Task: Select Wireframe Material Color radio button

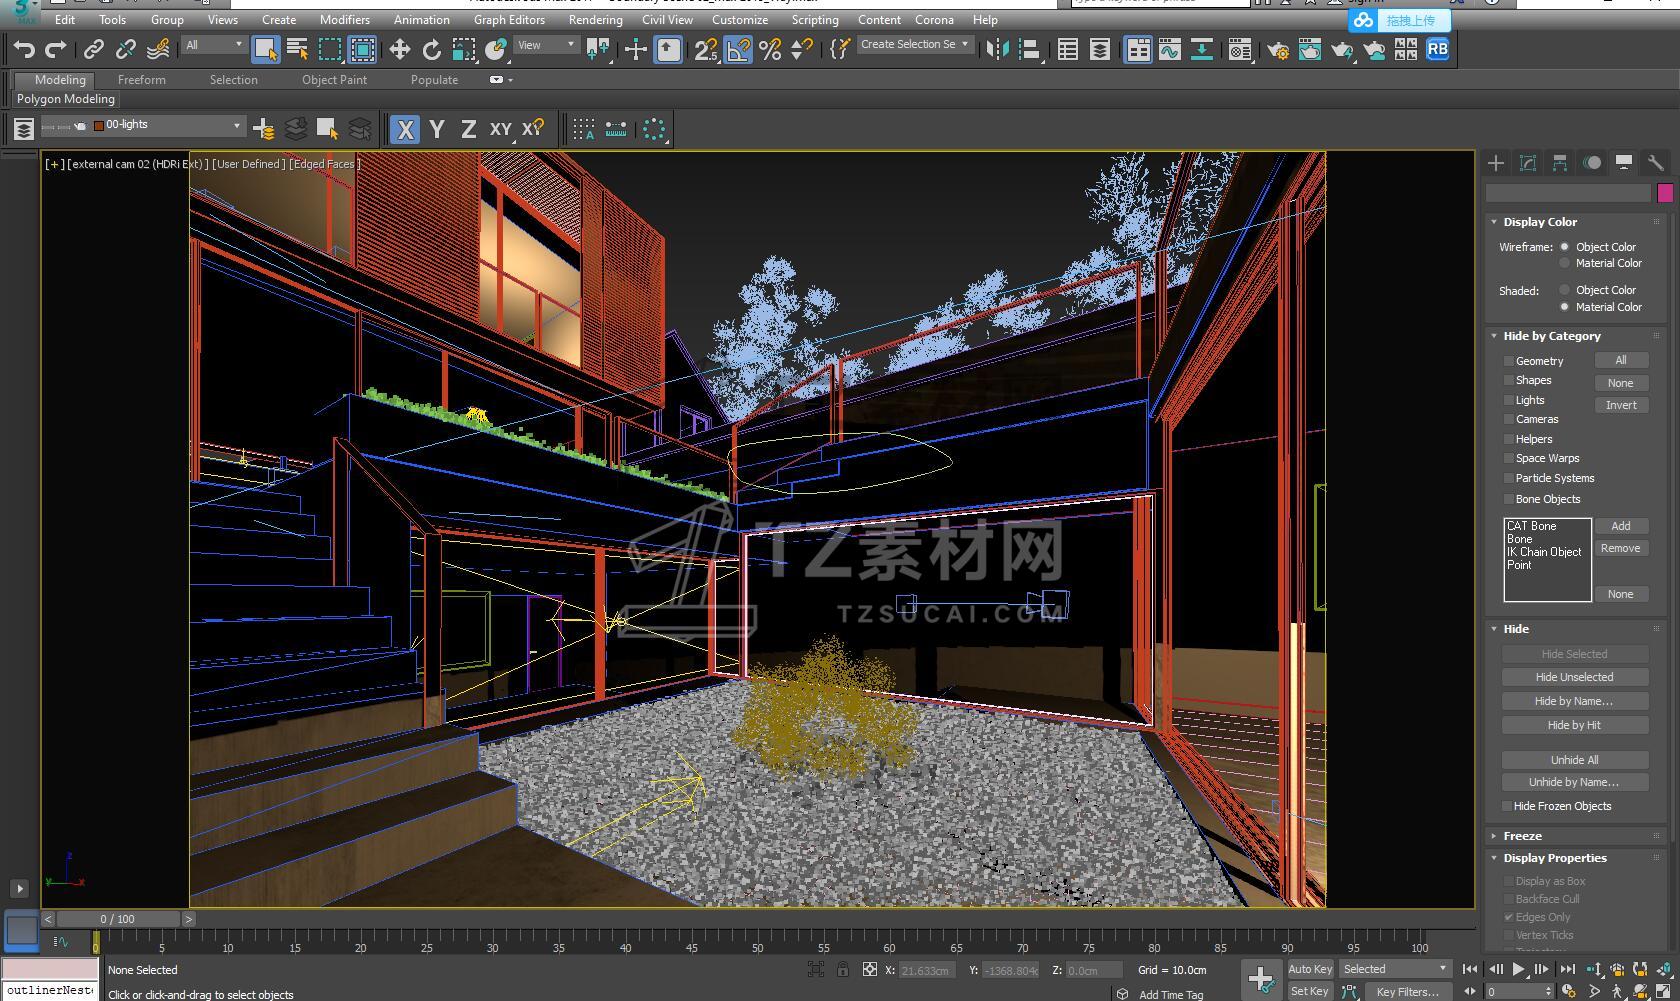Action: coord(1565,263)
